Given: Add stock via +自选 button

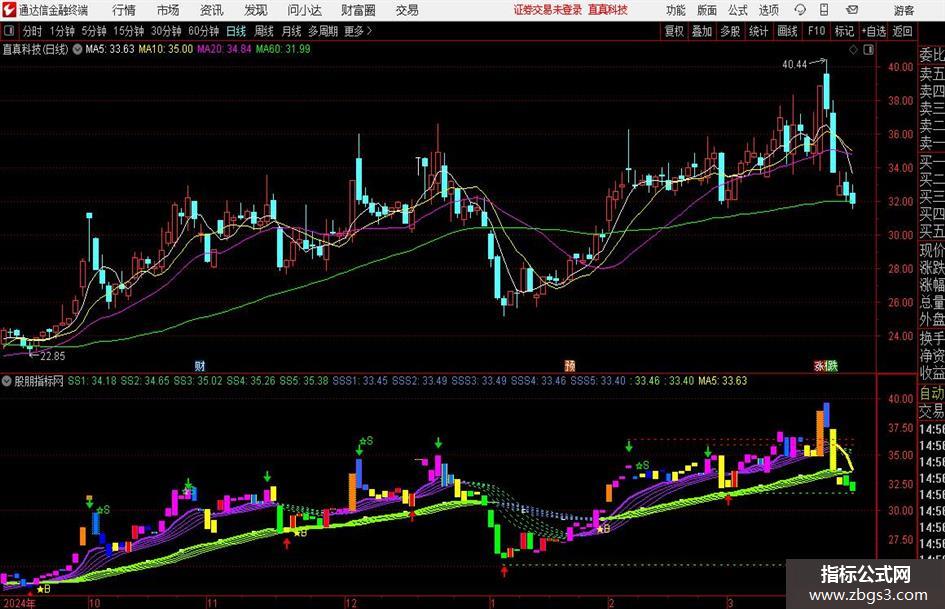Looking at the screenshot, I should pyautogui.click(x=874, y=31).
